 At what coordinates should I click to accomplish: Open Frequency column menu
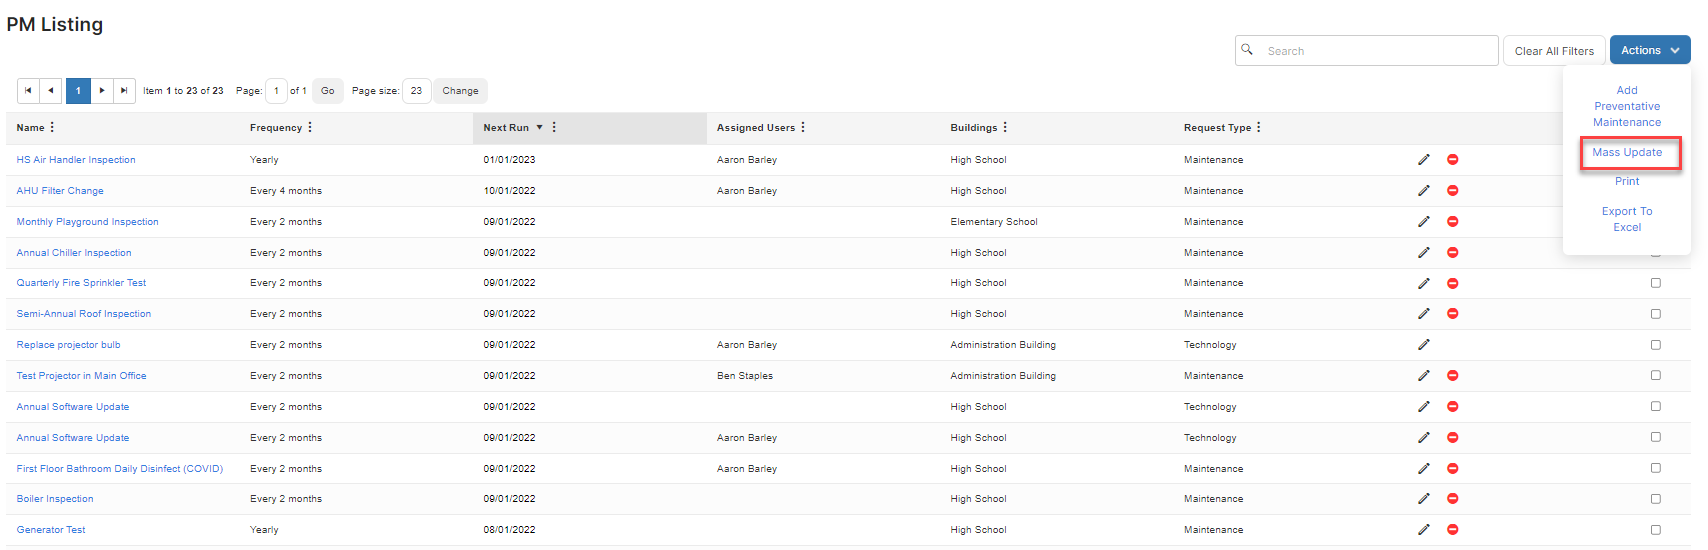coord(310,127)
